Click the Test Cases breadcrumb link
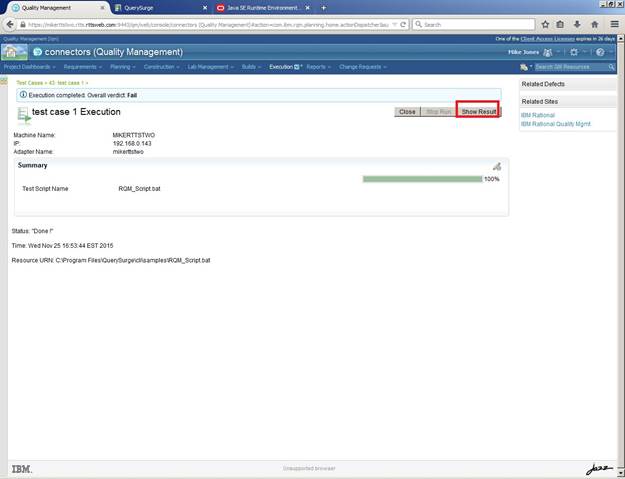 tap(29, 83)
